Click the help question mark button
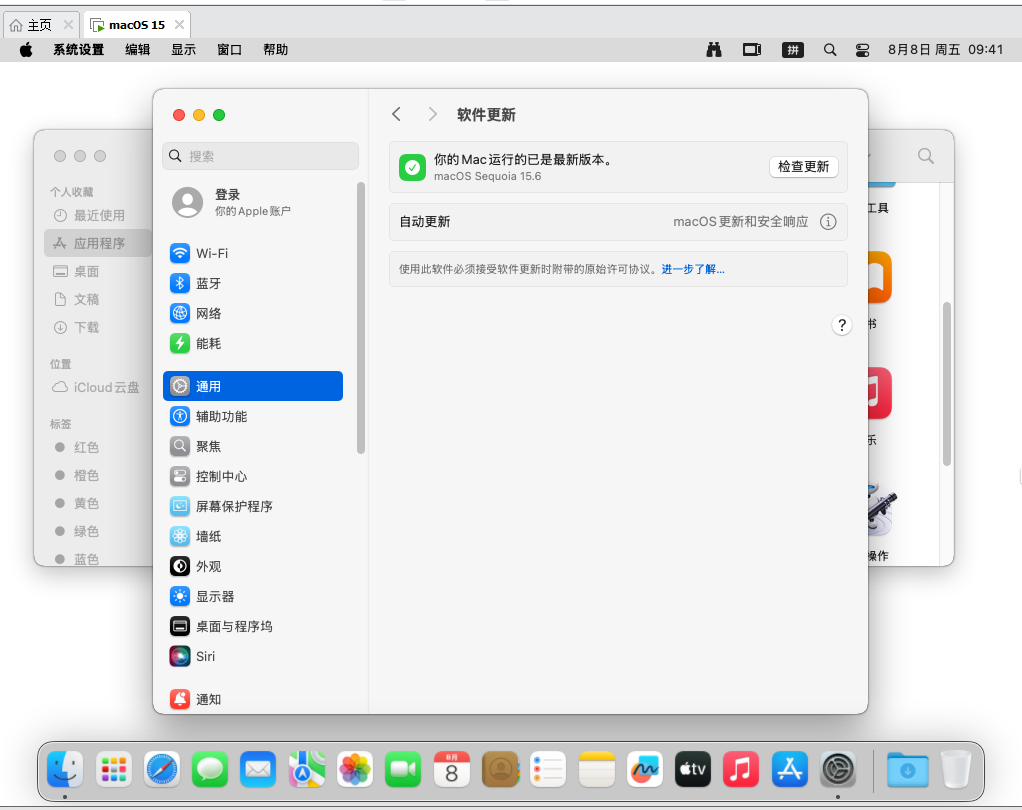The image size is (1022, 810). tap(841, 325)
